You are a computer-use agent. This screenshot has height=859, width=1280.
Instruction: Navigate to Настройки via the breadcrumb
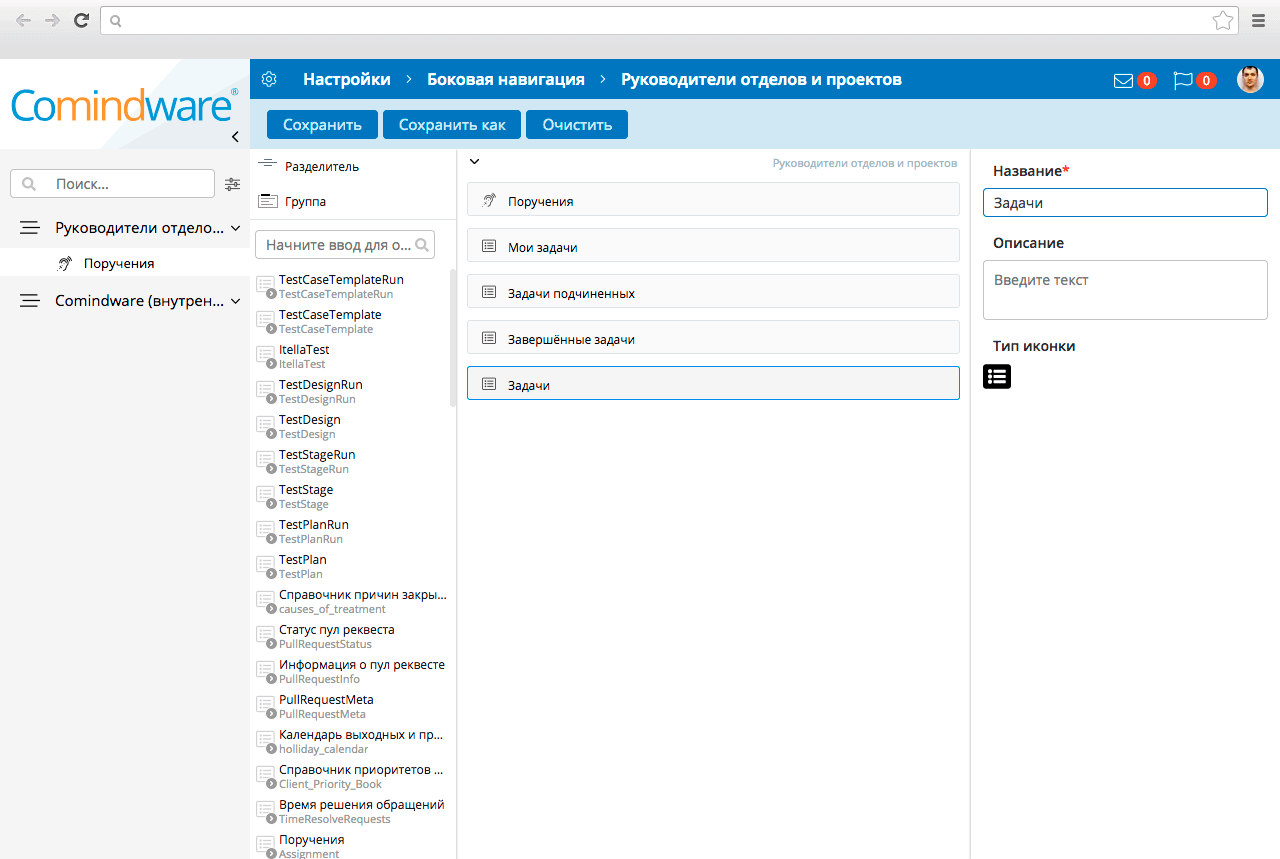(x=346, y=78)
